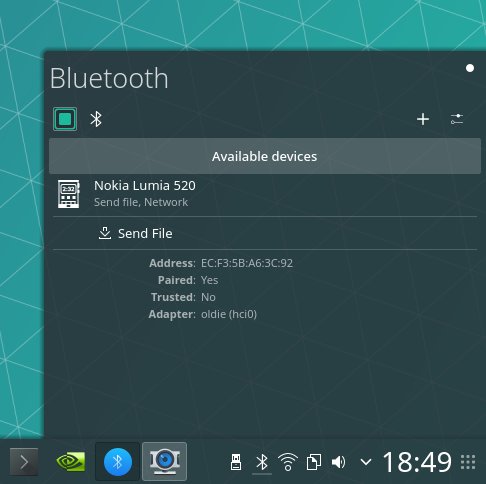Open removable USB devices tray icon
This screenshot has height=484, width=486.
(236, 462)
